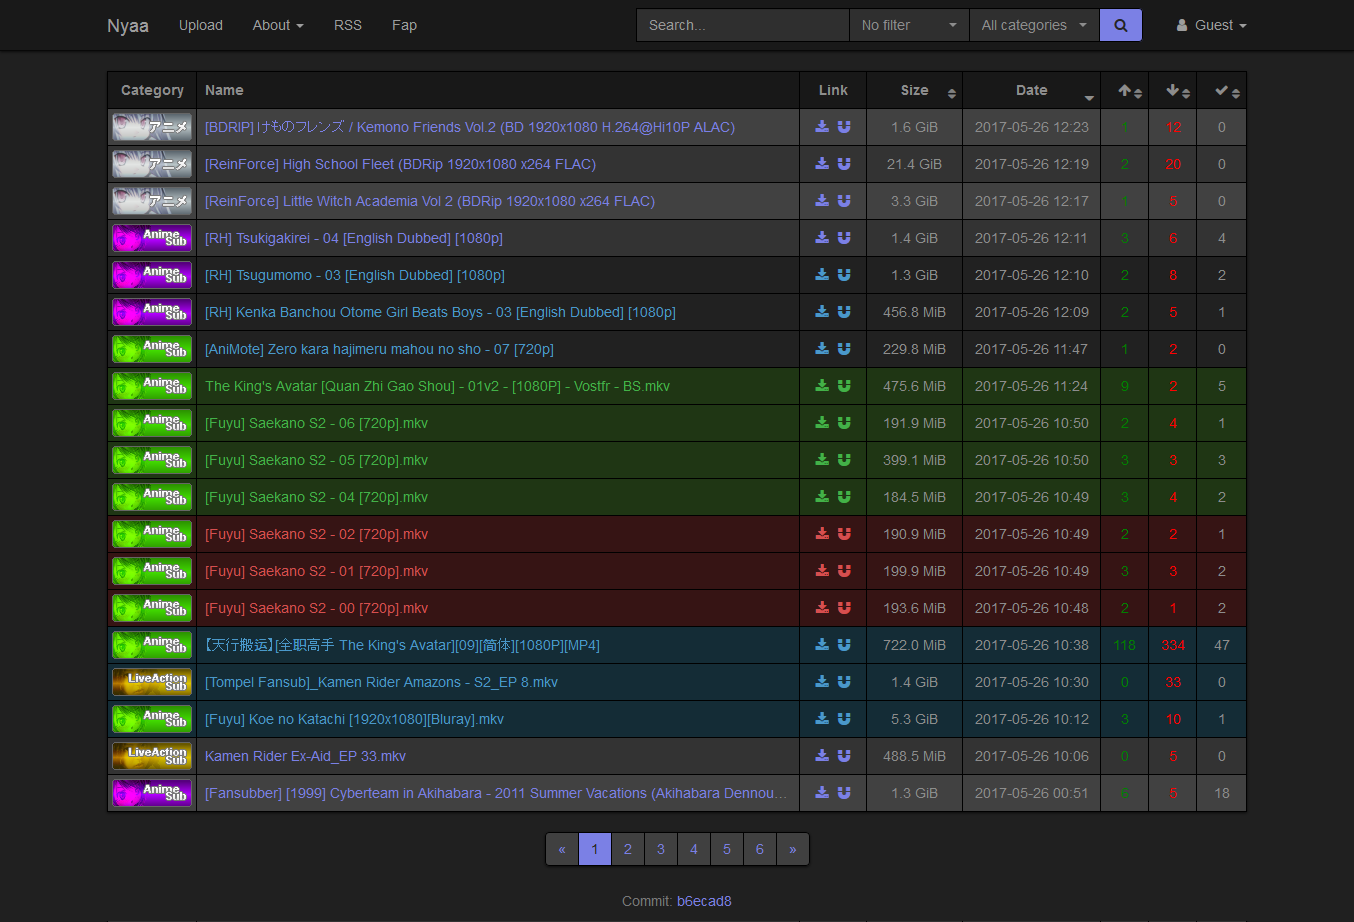The image size is (1354, 922).
Task: Click the next page arrow button
Action: point(792,849)
